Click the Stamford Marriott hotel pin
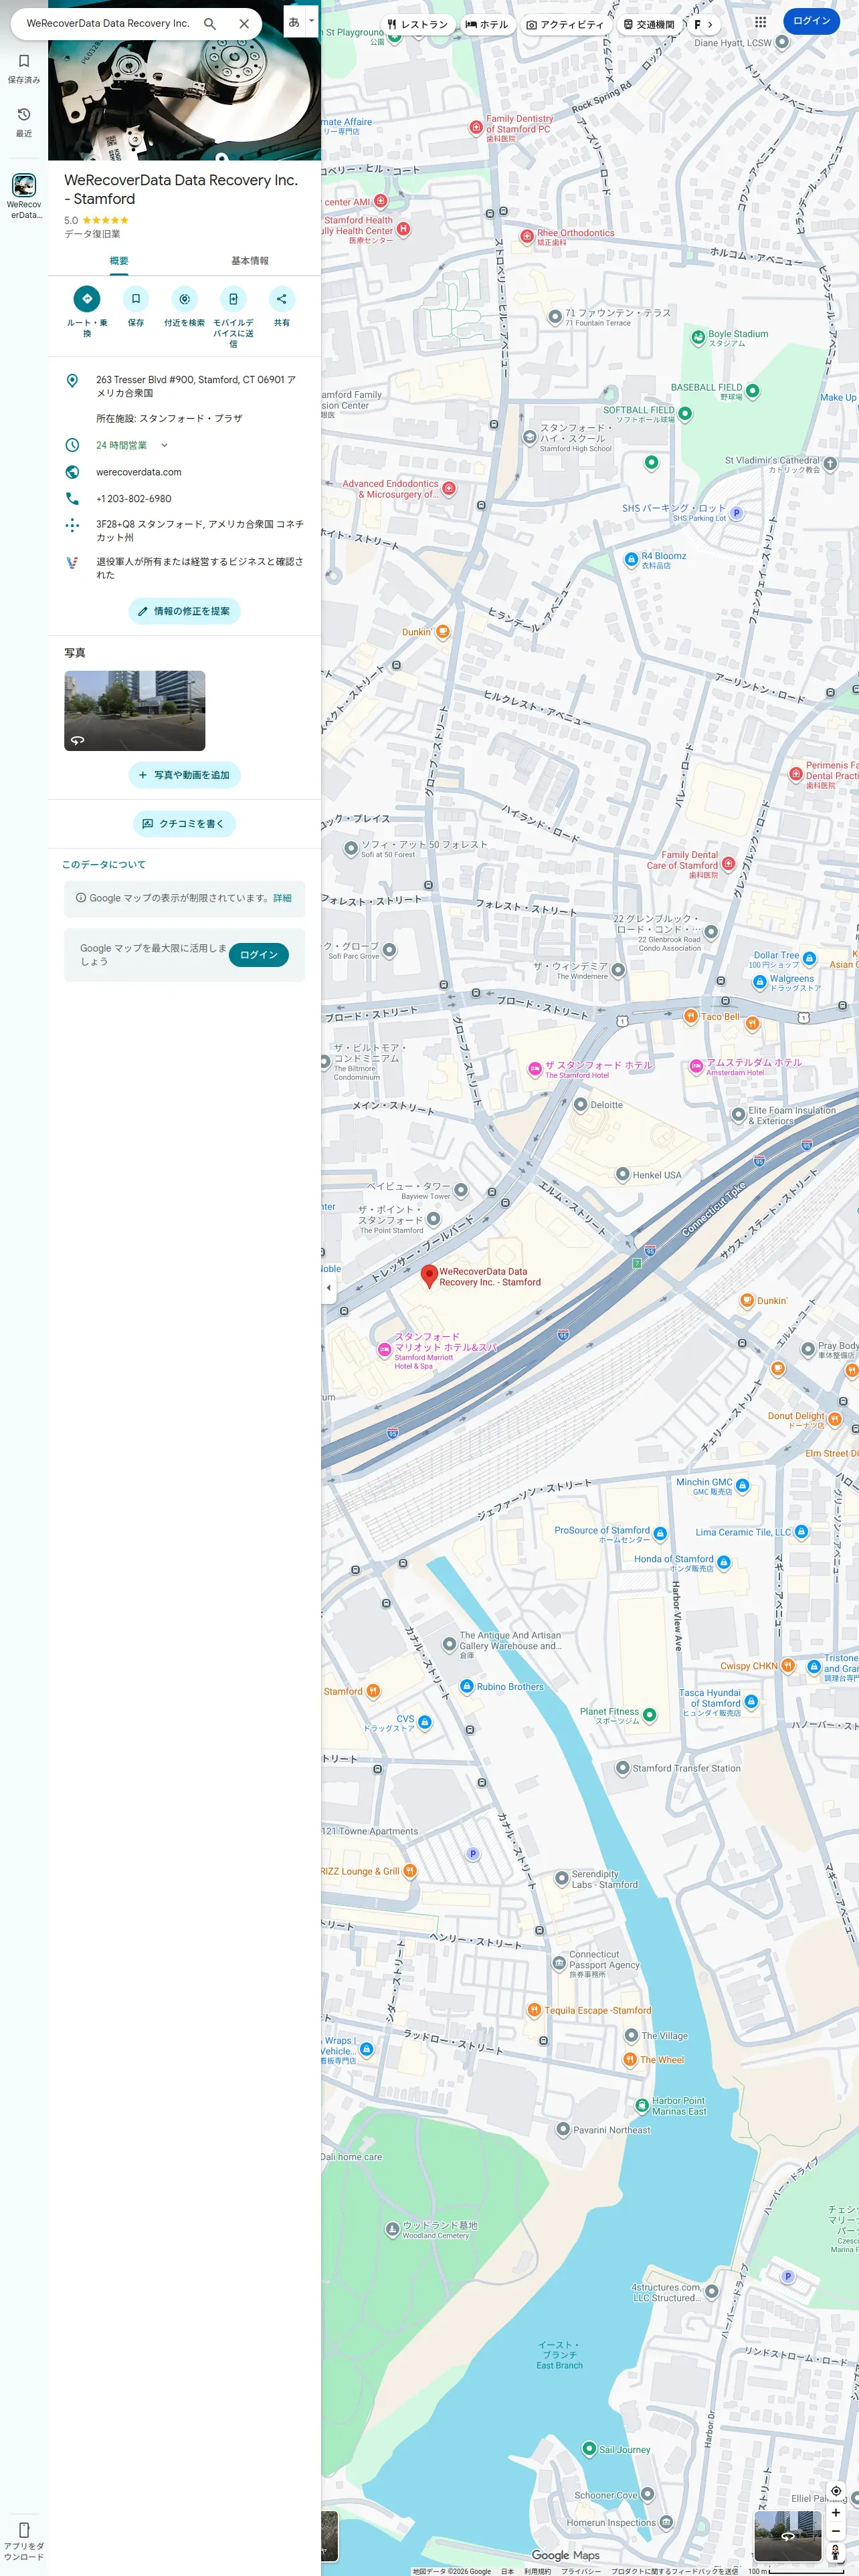859x2576 pixels. click(384, 1349)
